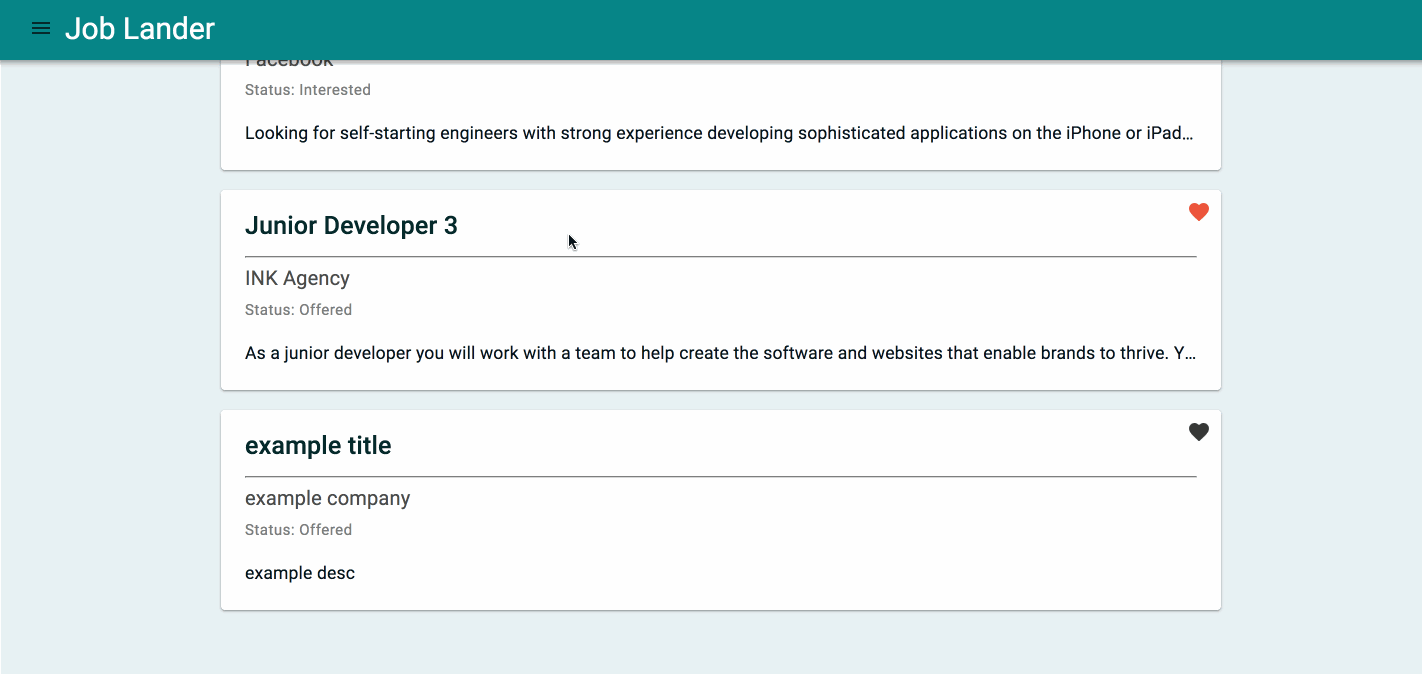Open the self-starting engineers description text

click(x=720, y=133)
